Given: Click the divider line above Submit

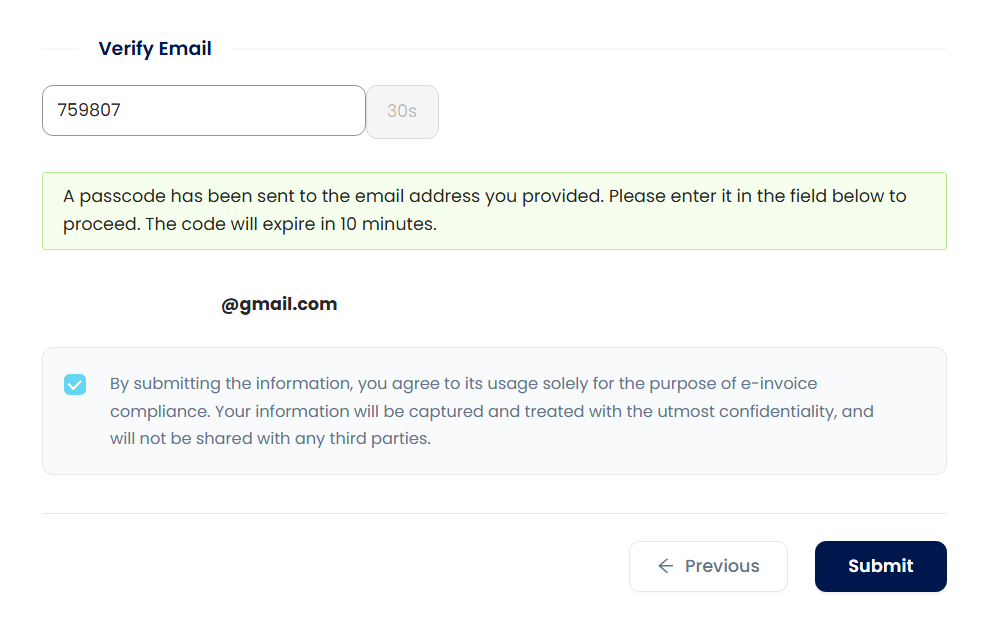Looking at the screenshot, I should (x=494, y=514).
